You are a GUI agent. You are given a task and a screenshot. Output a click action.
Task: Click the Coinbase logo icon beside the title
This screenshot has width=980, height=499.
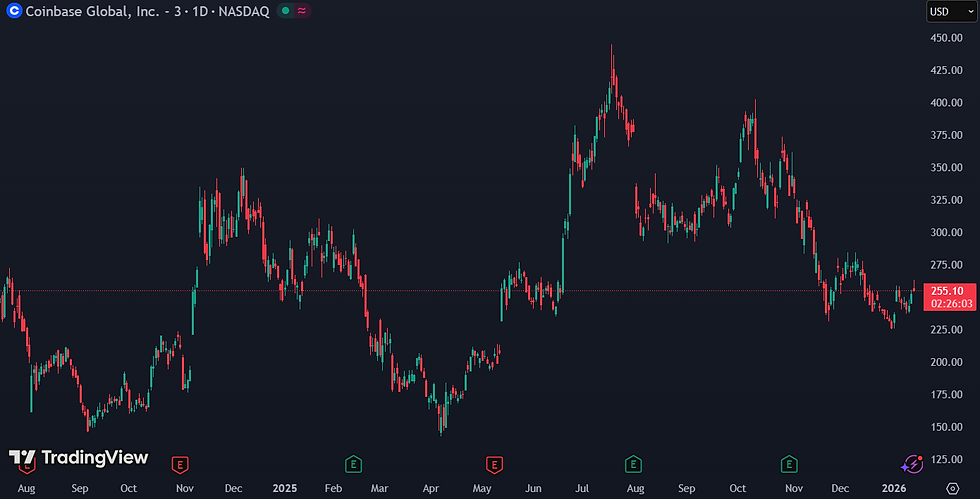coord(14,11)
